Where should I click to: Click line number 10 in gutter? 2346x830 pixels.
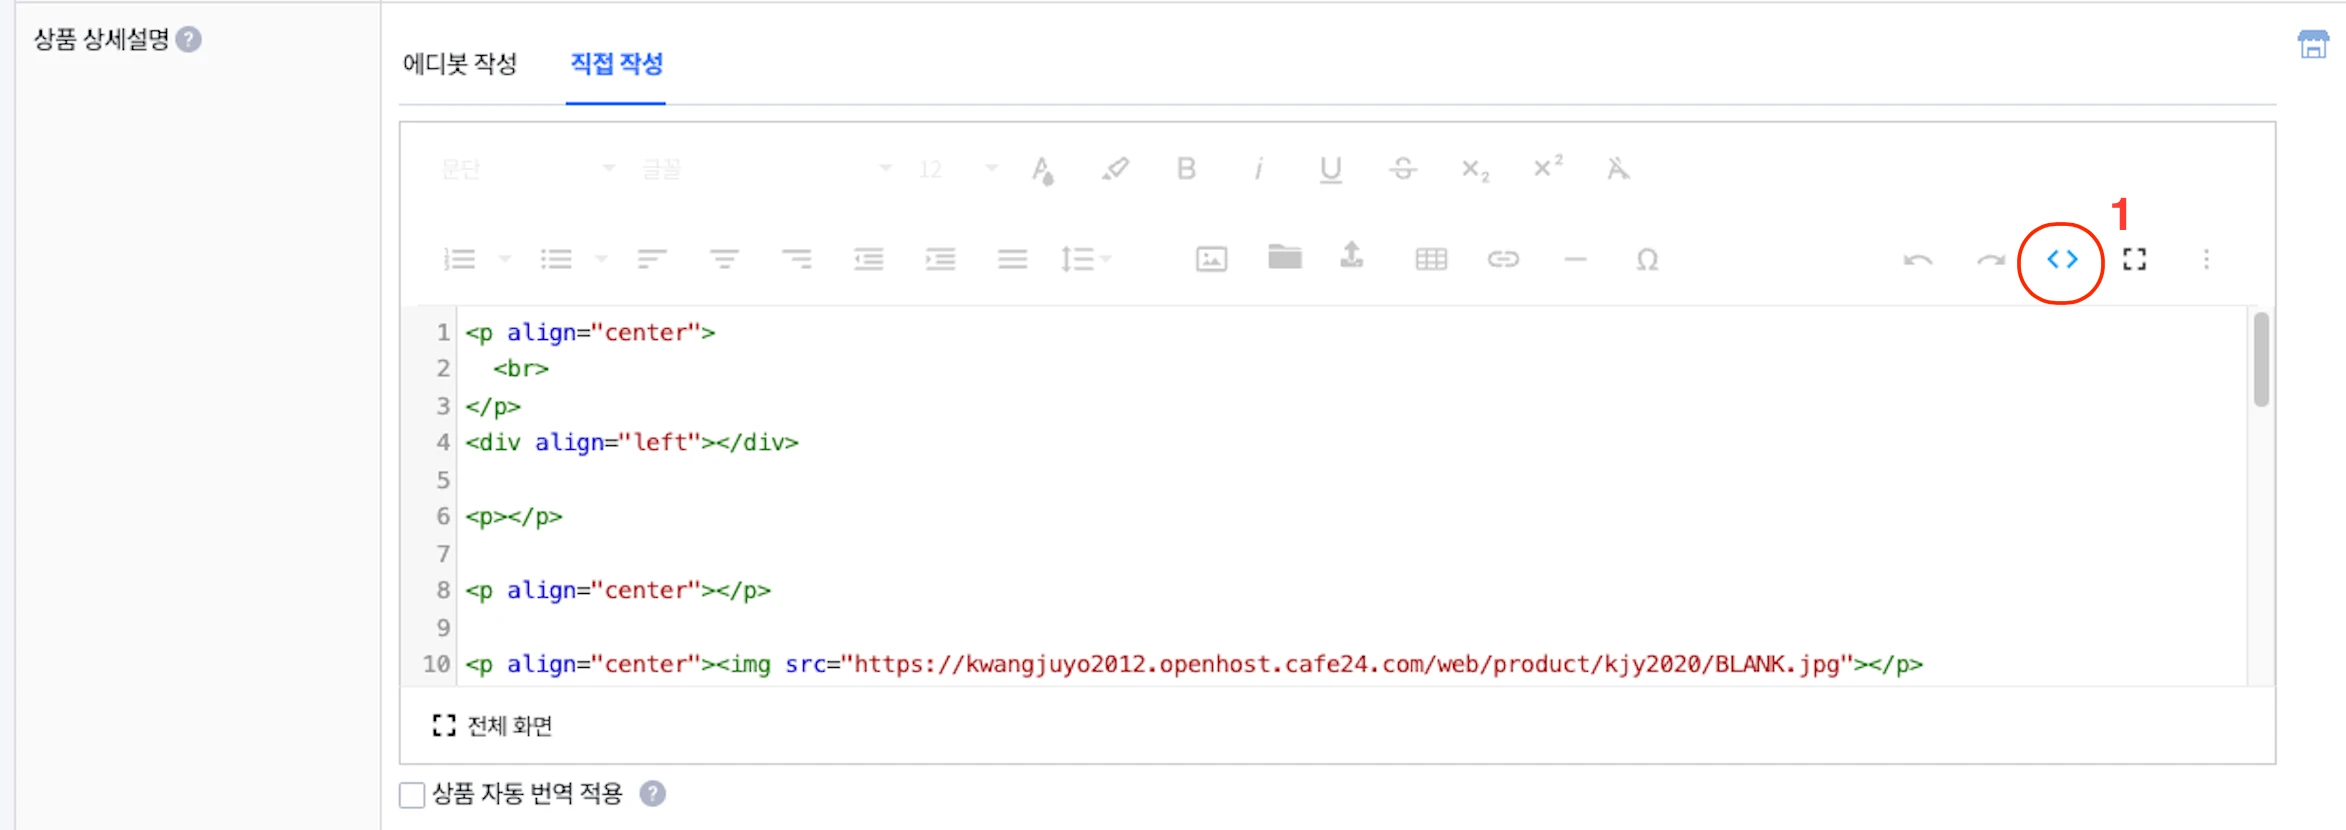click(x=436, y=665)
